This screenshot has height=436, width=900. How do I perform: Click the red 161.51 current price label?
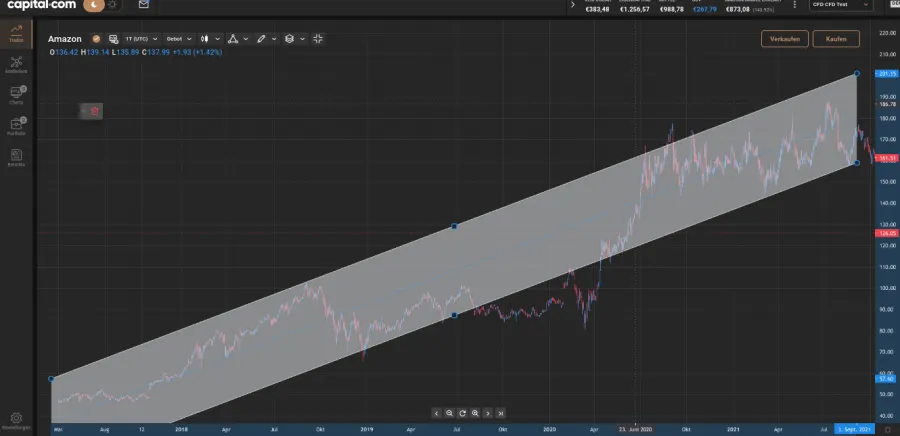pyautogui.click(x=887, y=158)
